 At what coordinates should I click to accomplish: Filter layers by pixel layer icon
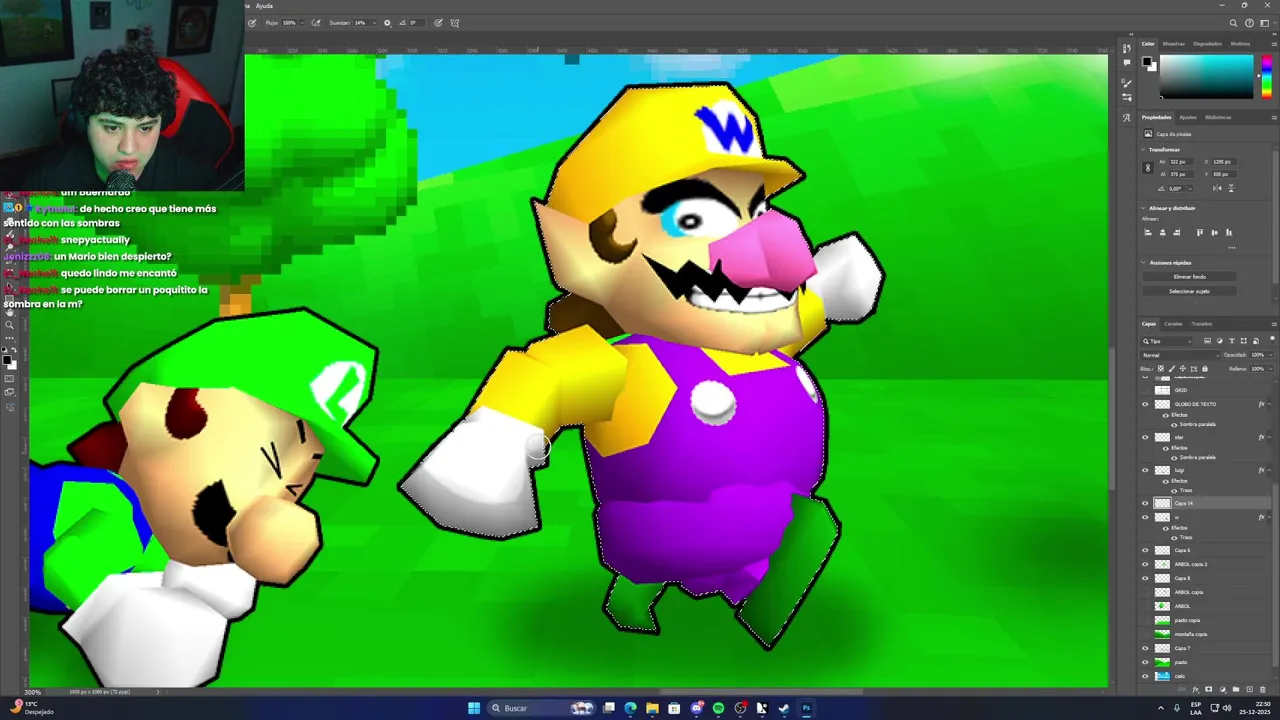1207,341
